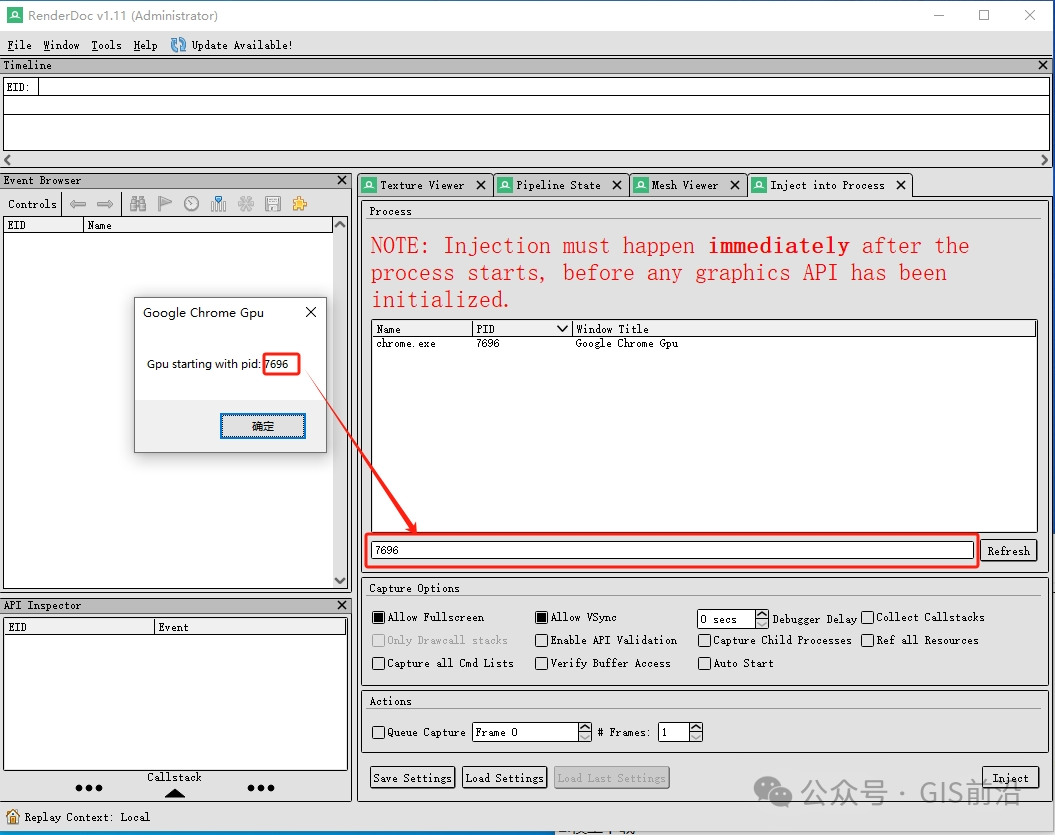The width and height of the screenshot is (1055, 835).
Task: Open the Help menu
Action: click(145, 45)
